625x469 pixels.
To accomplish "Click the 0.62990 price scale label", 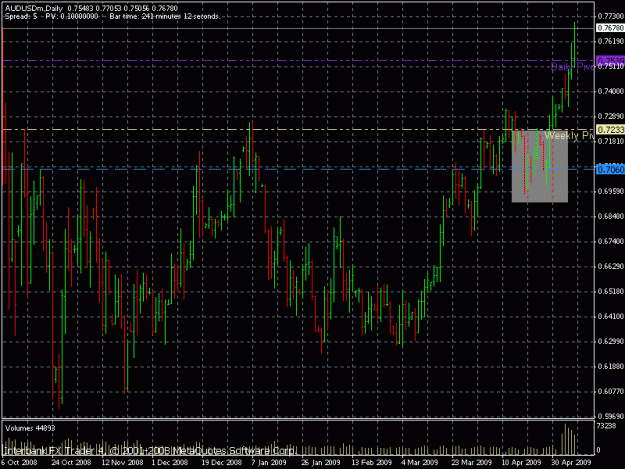I will pos(611,341).
